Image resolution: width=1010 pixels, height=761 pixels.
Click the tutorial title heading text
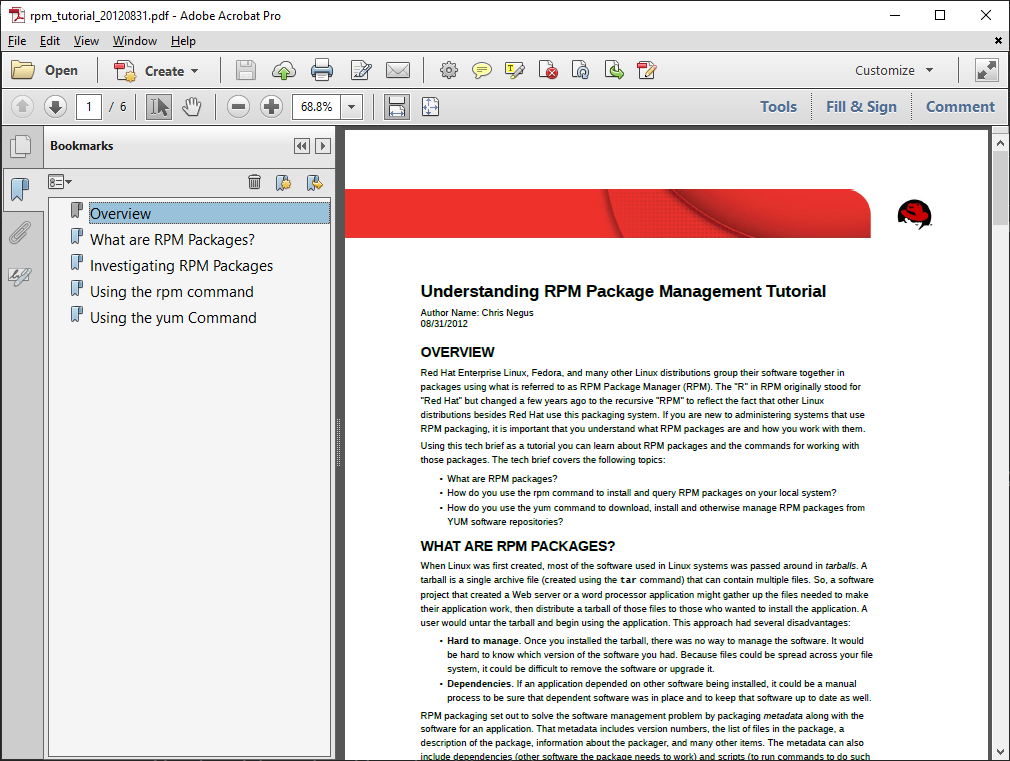(623, 291)
